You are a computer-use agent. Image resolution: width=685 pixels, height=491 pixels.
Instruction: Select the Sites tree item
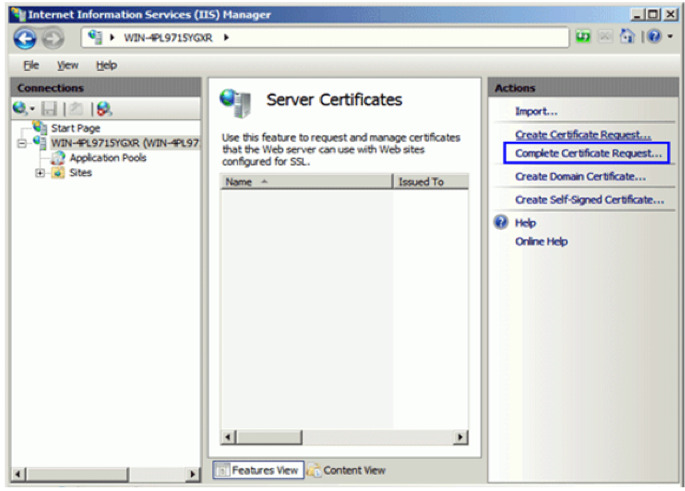[80, 173]
